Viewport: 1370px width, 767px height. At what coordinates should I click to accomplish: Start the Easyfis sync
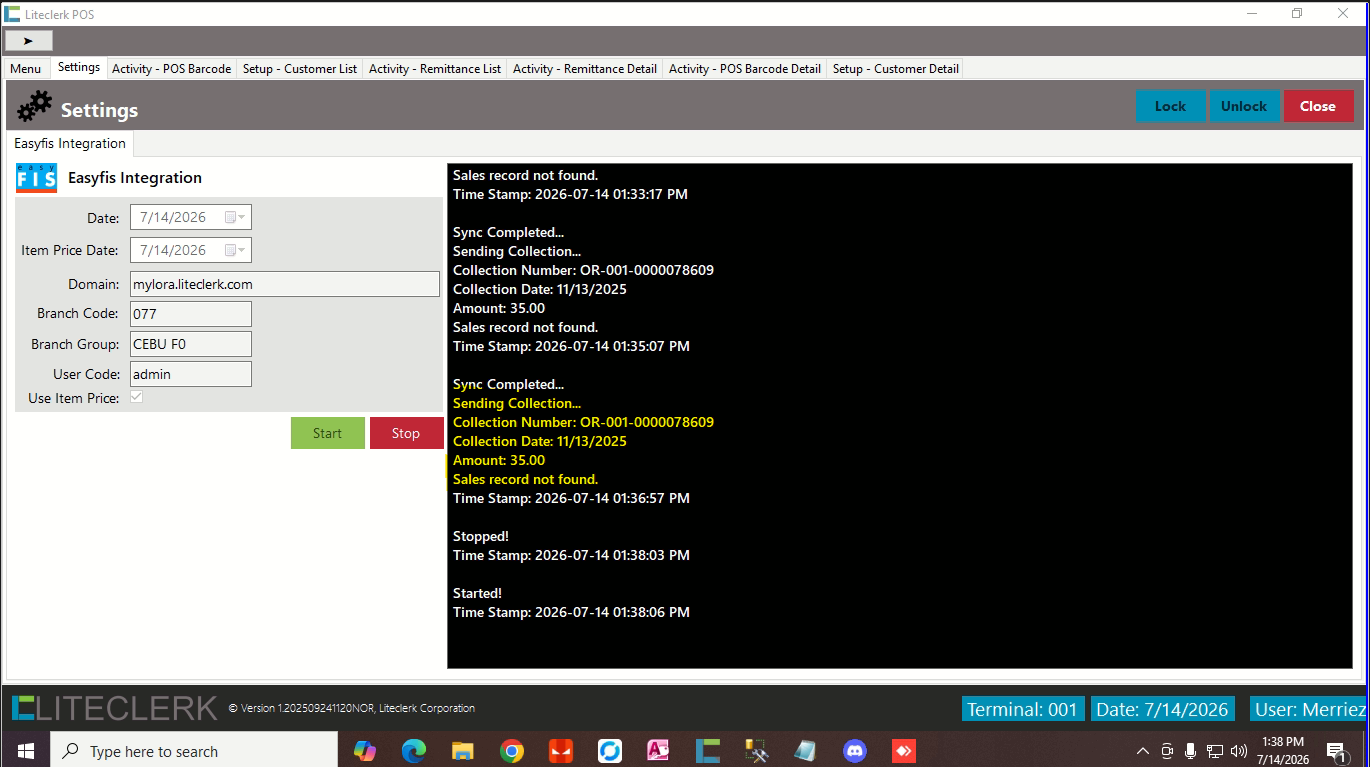click(327, 433)
